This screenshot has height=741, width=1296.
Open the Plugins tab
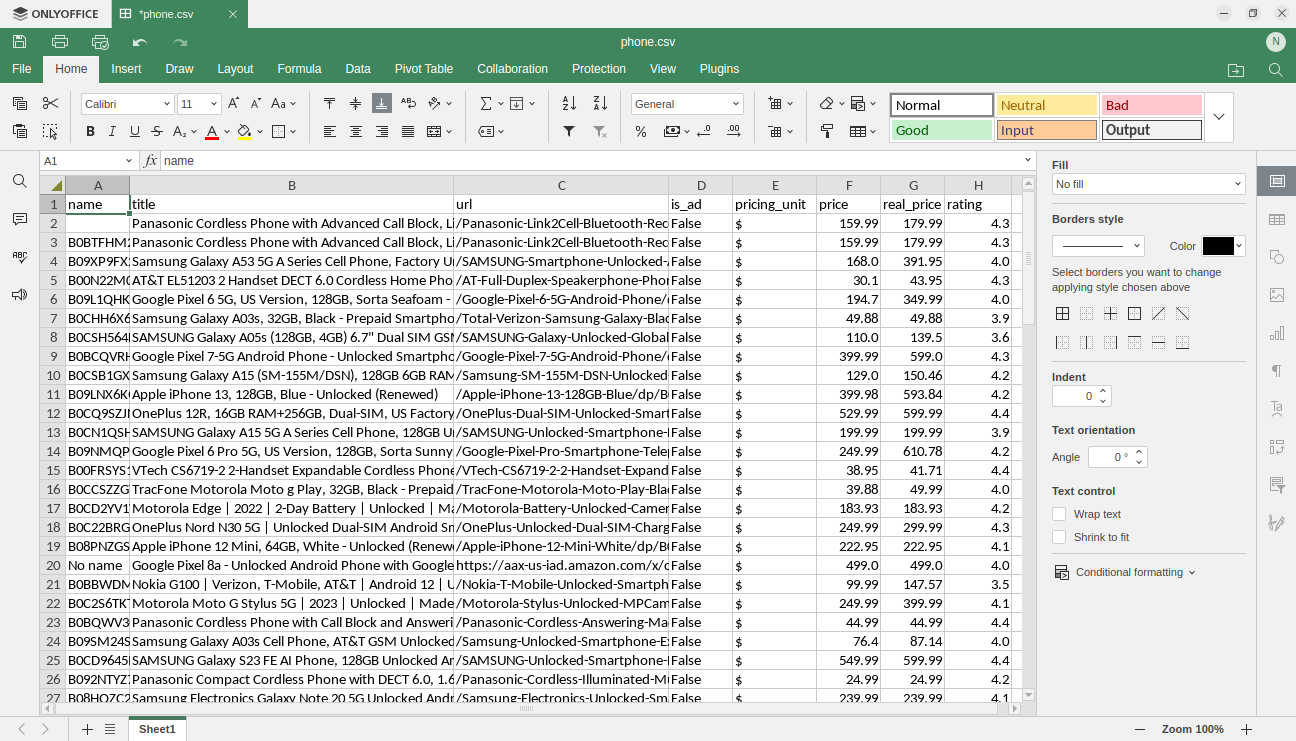719,69
